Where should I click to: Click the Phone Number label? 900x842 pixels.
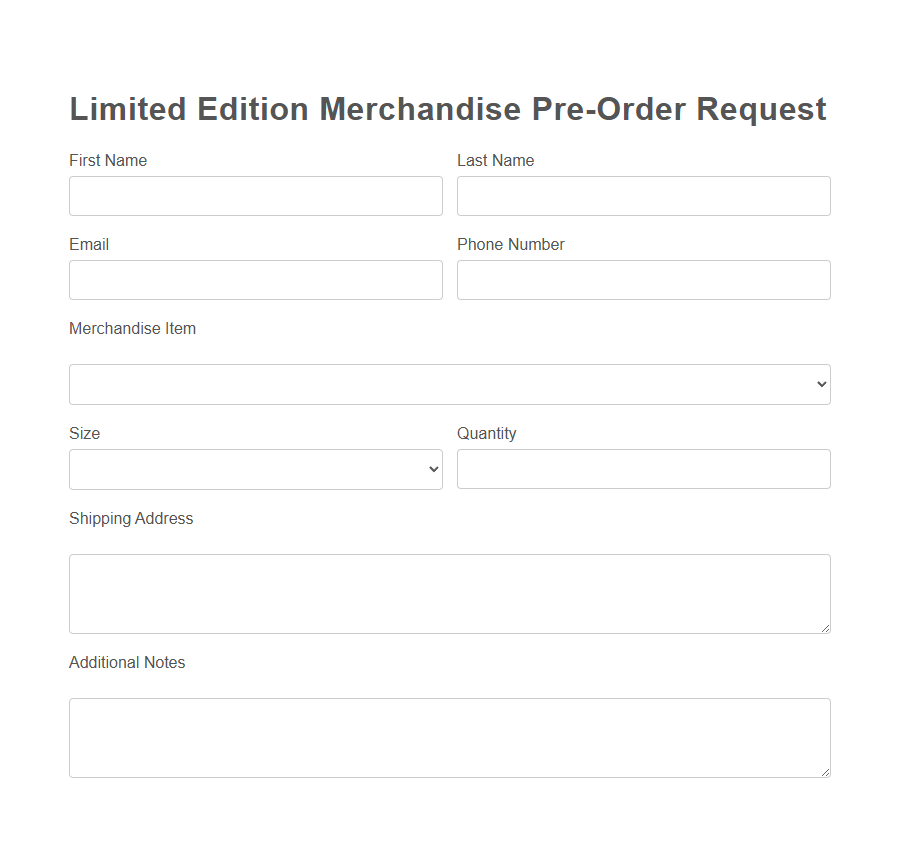pyautogui.click(x=510, y=244)
